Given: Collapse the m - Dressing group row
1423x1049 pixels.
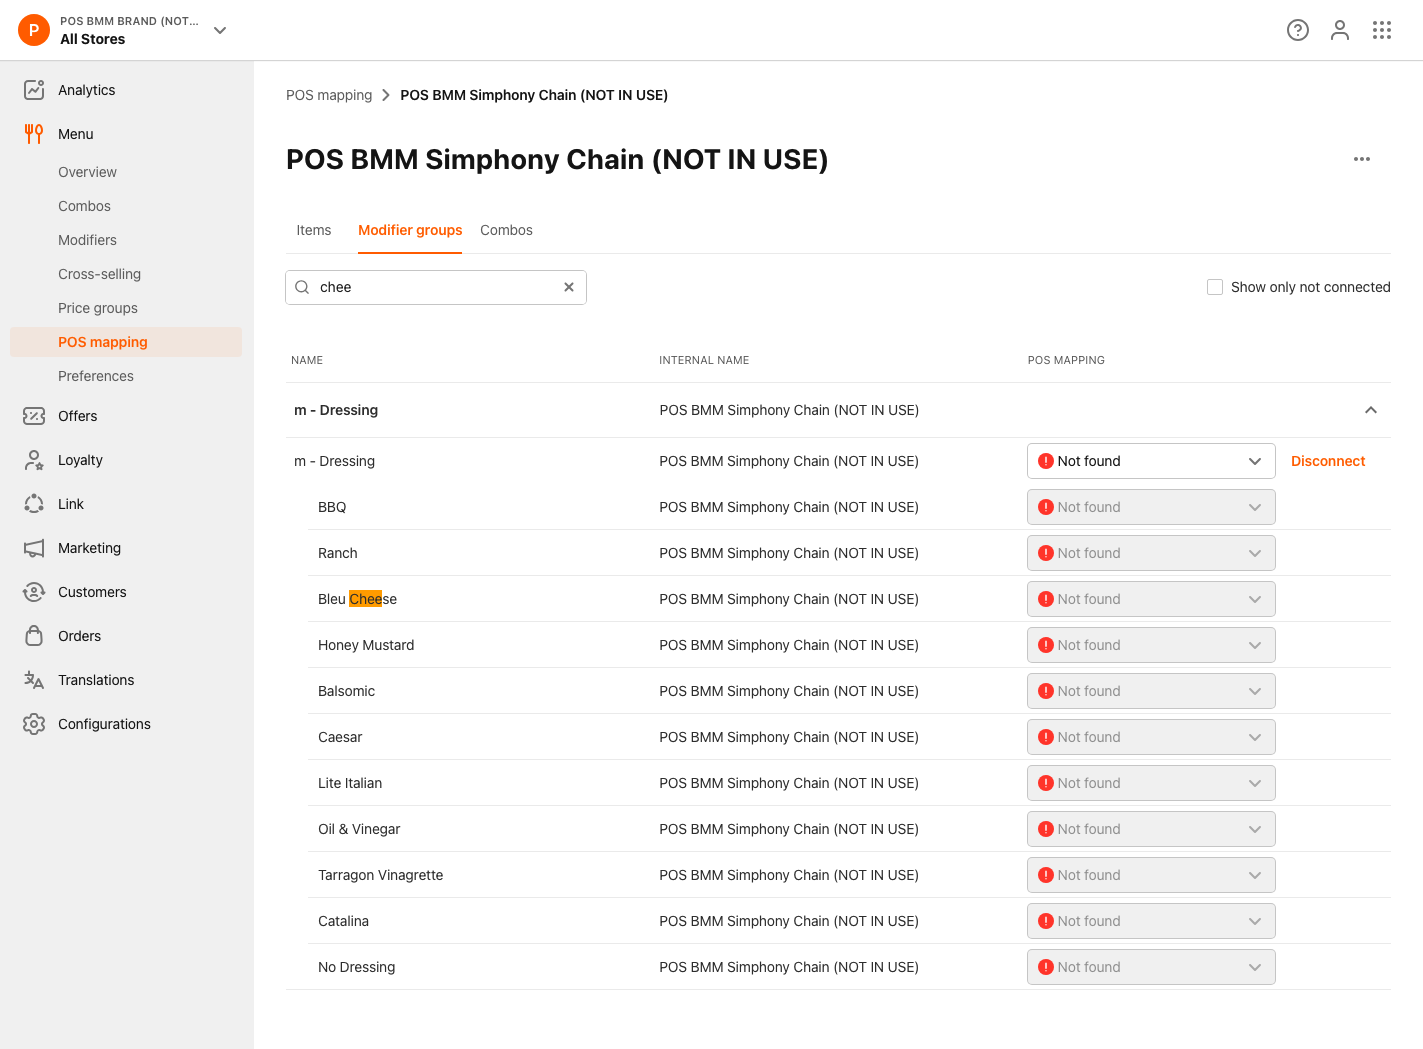Looking at the screenshot, I should click(1370, 410).
